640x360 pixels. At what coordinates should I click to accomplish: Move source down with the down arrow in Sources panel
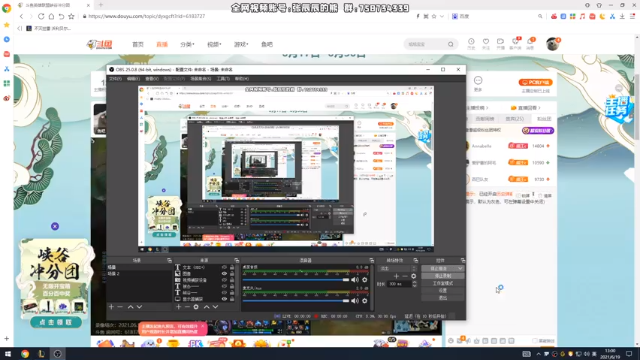tap(216, 307)
